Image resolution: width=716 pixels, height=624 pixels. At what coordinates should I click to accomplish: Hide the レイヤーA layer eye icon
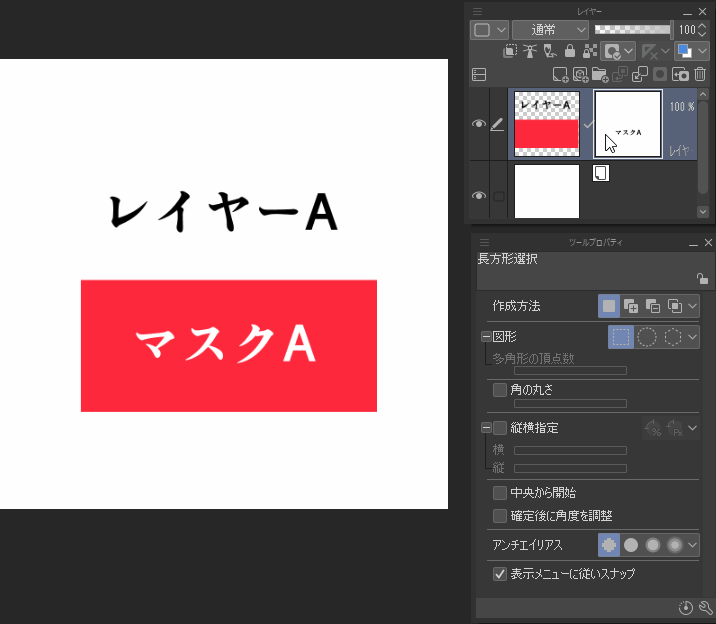(x=479, y=124)
